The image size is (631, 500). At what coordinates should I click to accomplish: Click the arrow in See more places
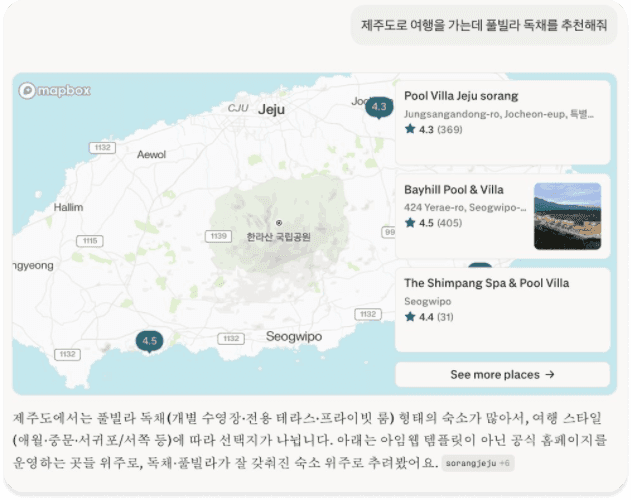550,374
